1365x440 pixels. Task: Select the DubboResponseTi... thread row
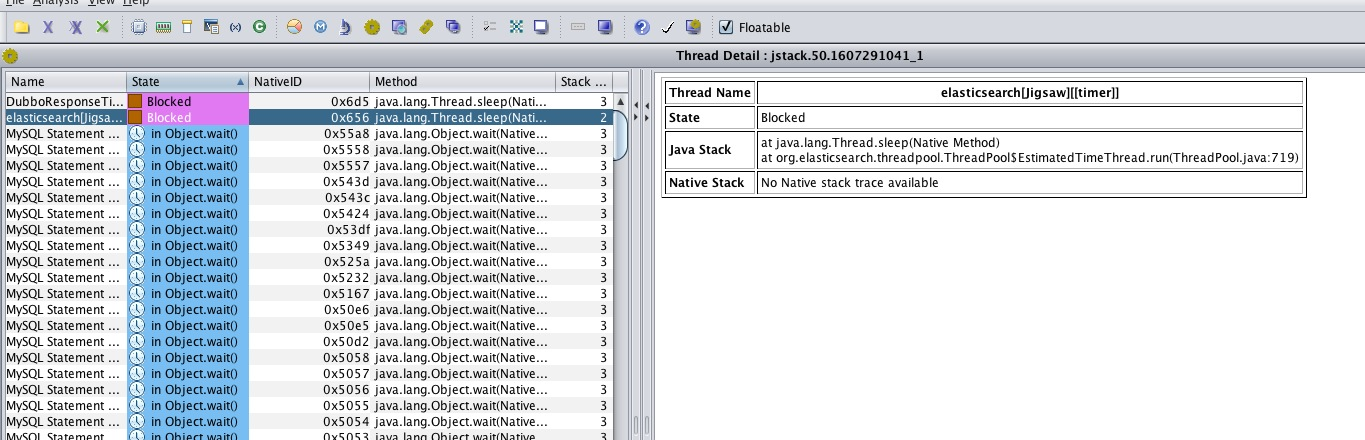point(309,102)
